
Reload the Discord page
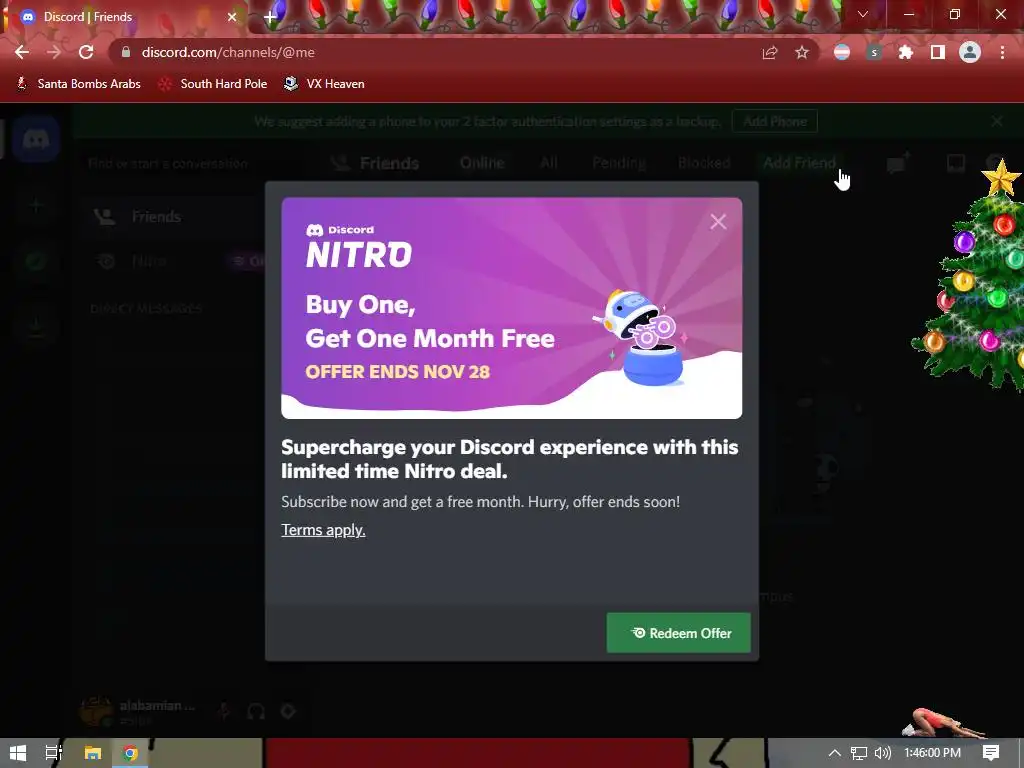(86, 52)
